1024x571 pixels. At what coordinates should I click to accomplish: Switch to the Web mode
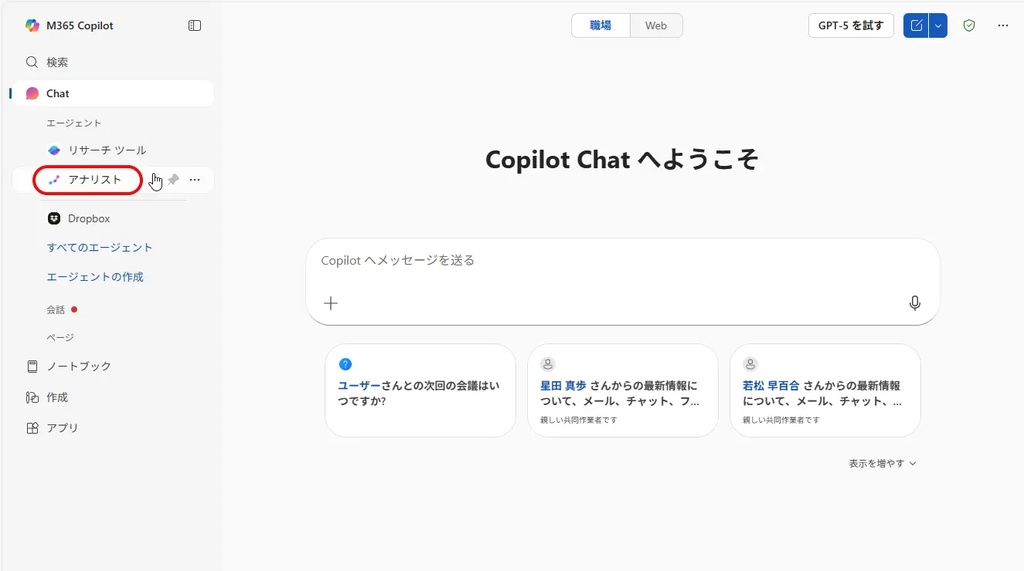656,26
